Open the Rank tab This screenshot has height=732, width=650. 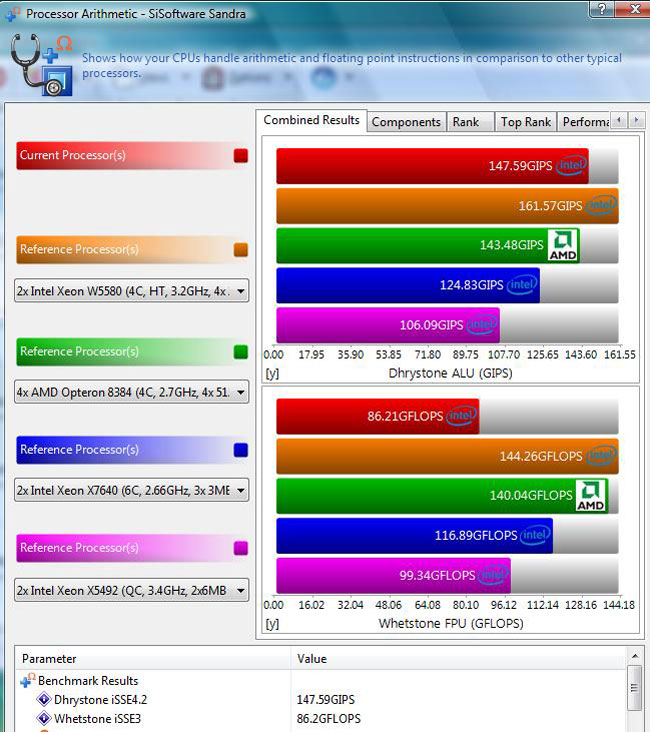coord(470,122)
